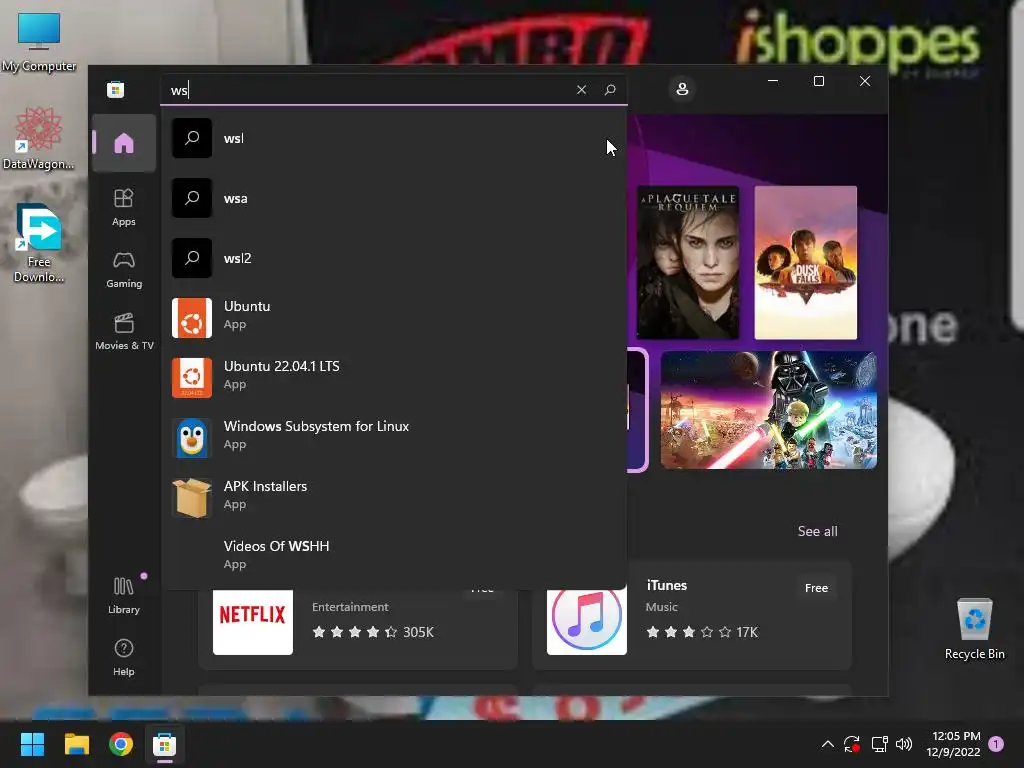
Task: Click the Ubuntu suggestion text
Action: point(247,306)
